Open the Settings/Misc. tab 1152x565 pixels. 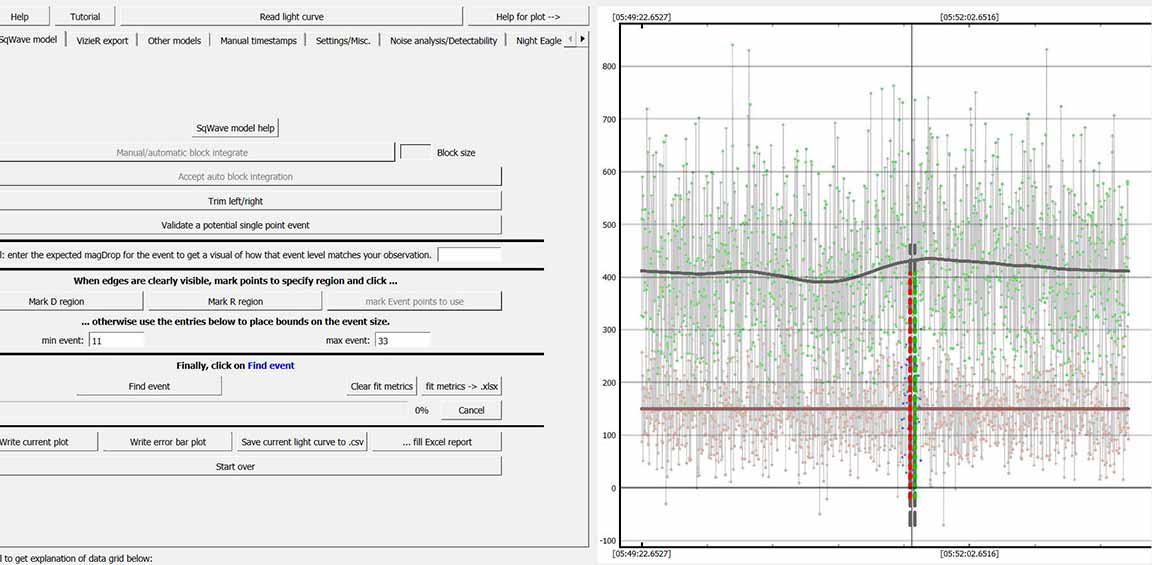[x=343, y=40]
